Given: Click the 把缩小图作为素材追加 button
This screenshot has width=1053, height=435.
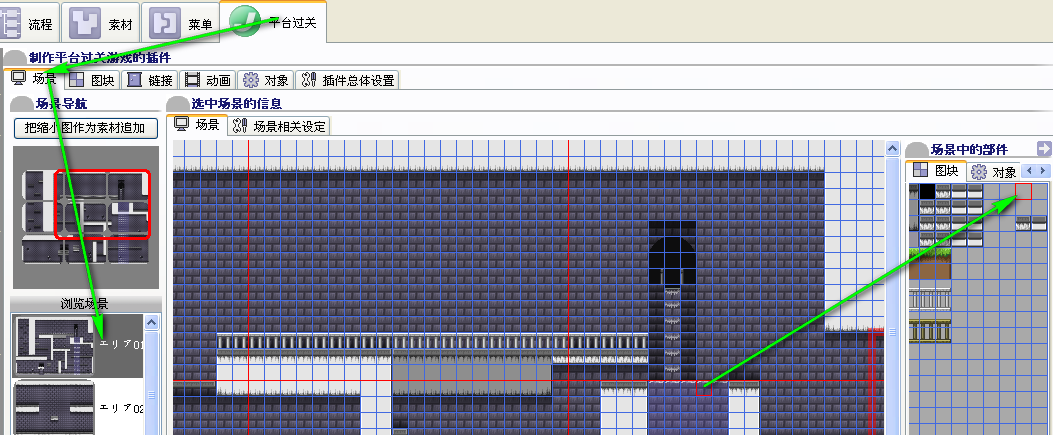Looking at the screenshot, I should coord(86,128).
